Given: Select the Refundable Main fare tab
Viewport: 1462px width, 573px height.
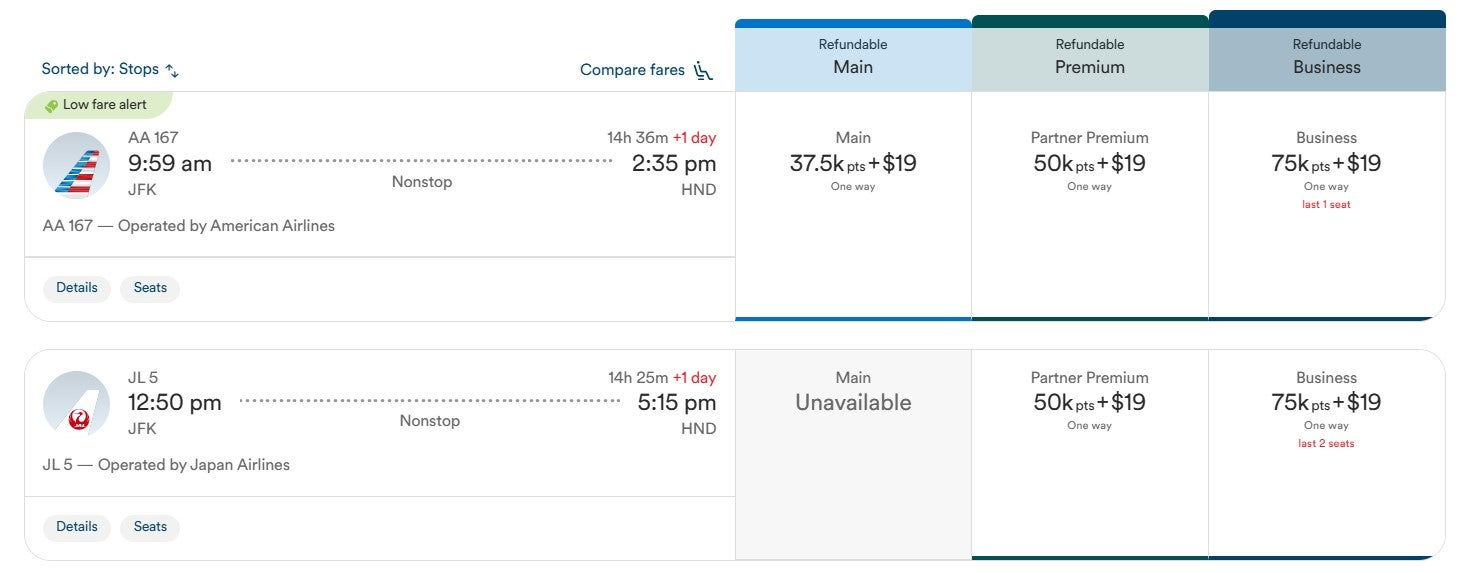Looking at the screenshot, I should pyautogui.click(x=853, y=57).
